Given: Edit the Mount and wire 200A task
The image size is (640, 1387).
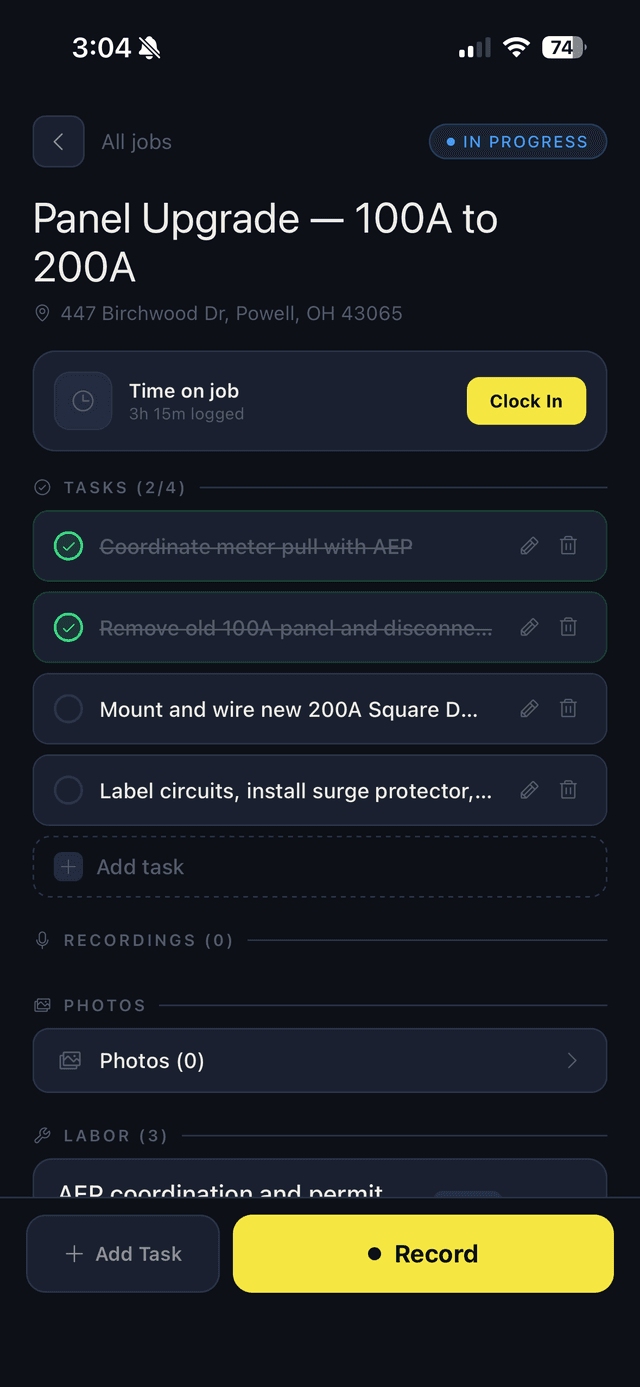Looking at the screenshot, I should 529,708.
